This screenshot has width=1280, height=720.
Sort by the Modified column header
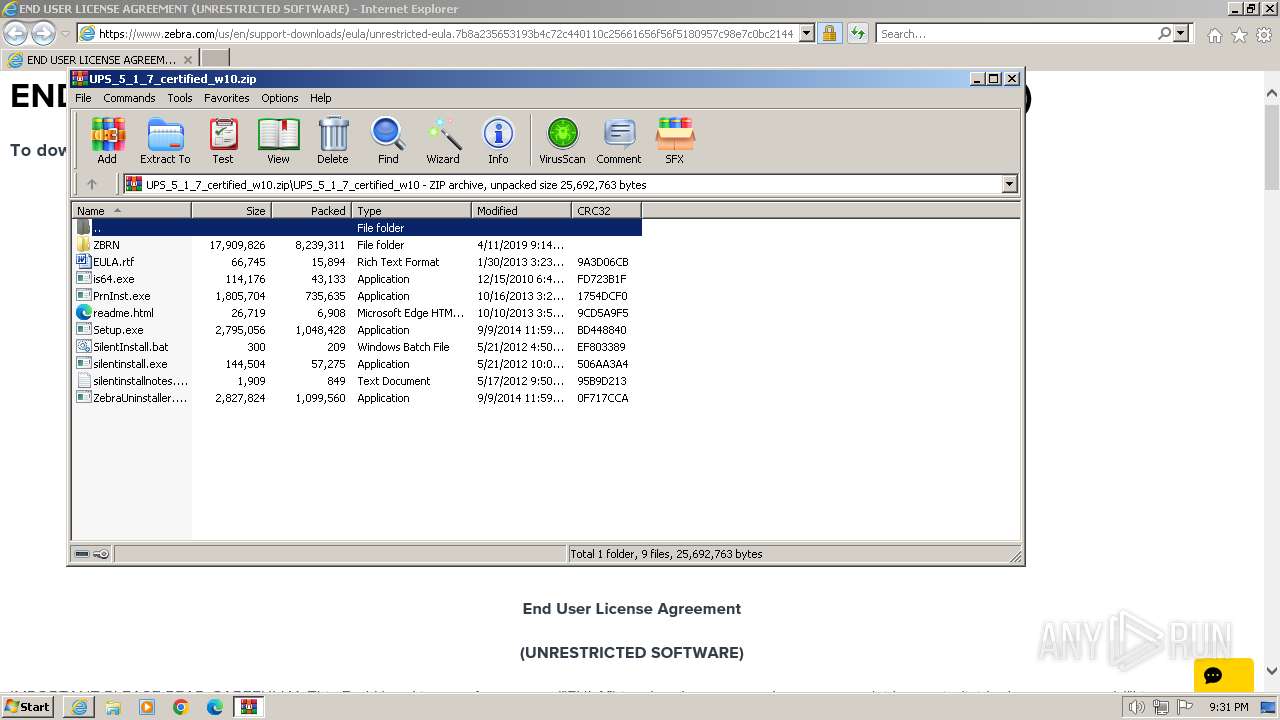[522, 211]
